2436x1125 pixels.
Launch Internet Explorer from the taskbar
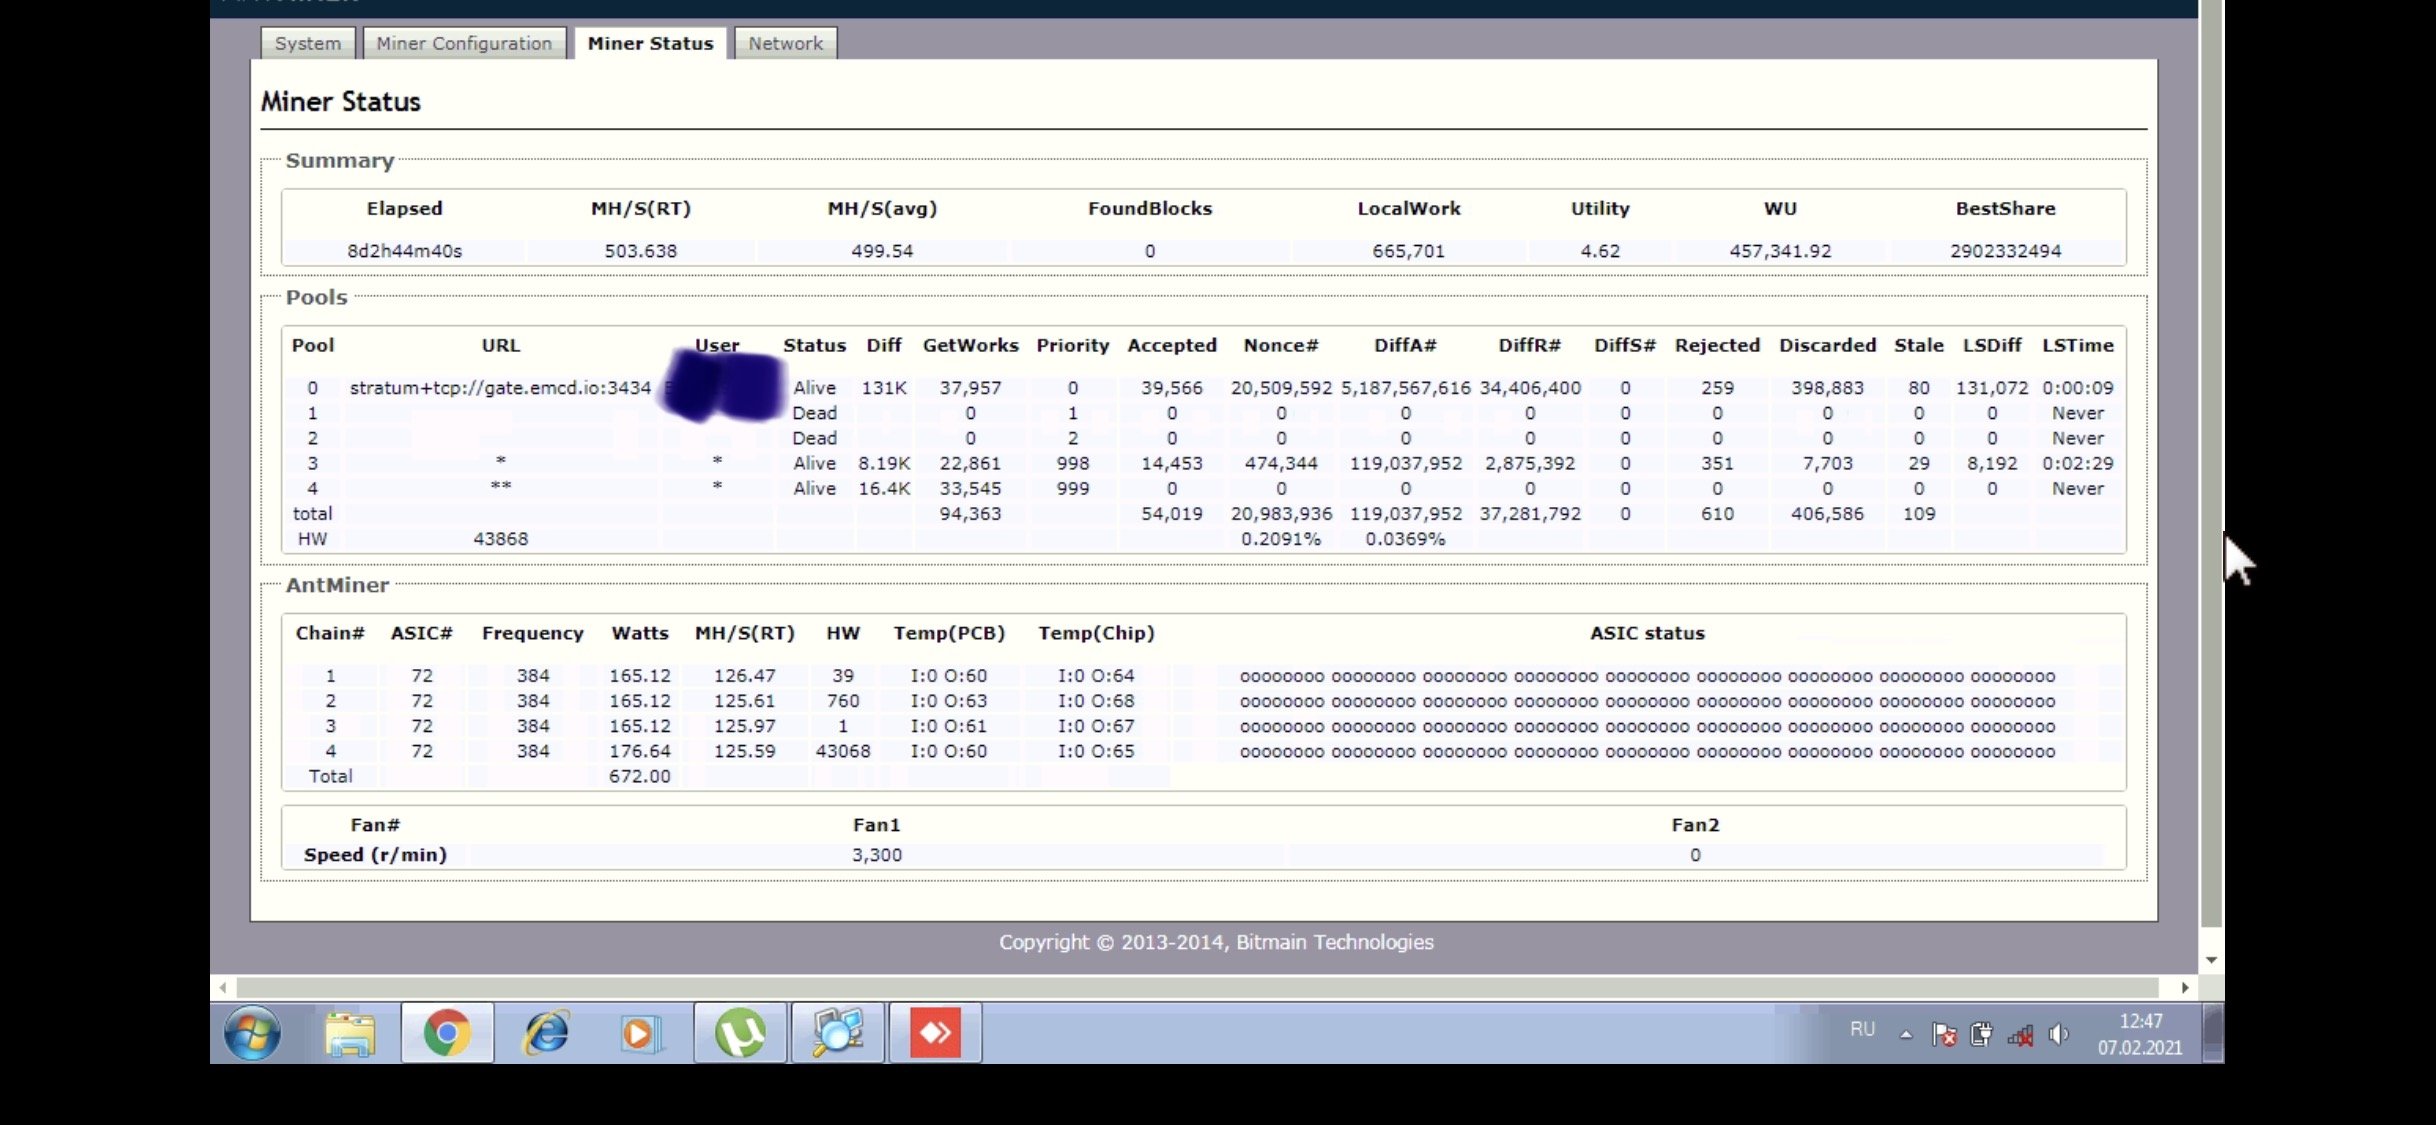[546, 1033]
